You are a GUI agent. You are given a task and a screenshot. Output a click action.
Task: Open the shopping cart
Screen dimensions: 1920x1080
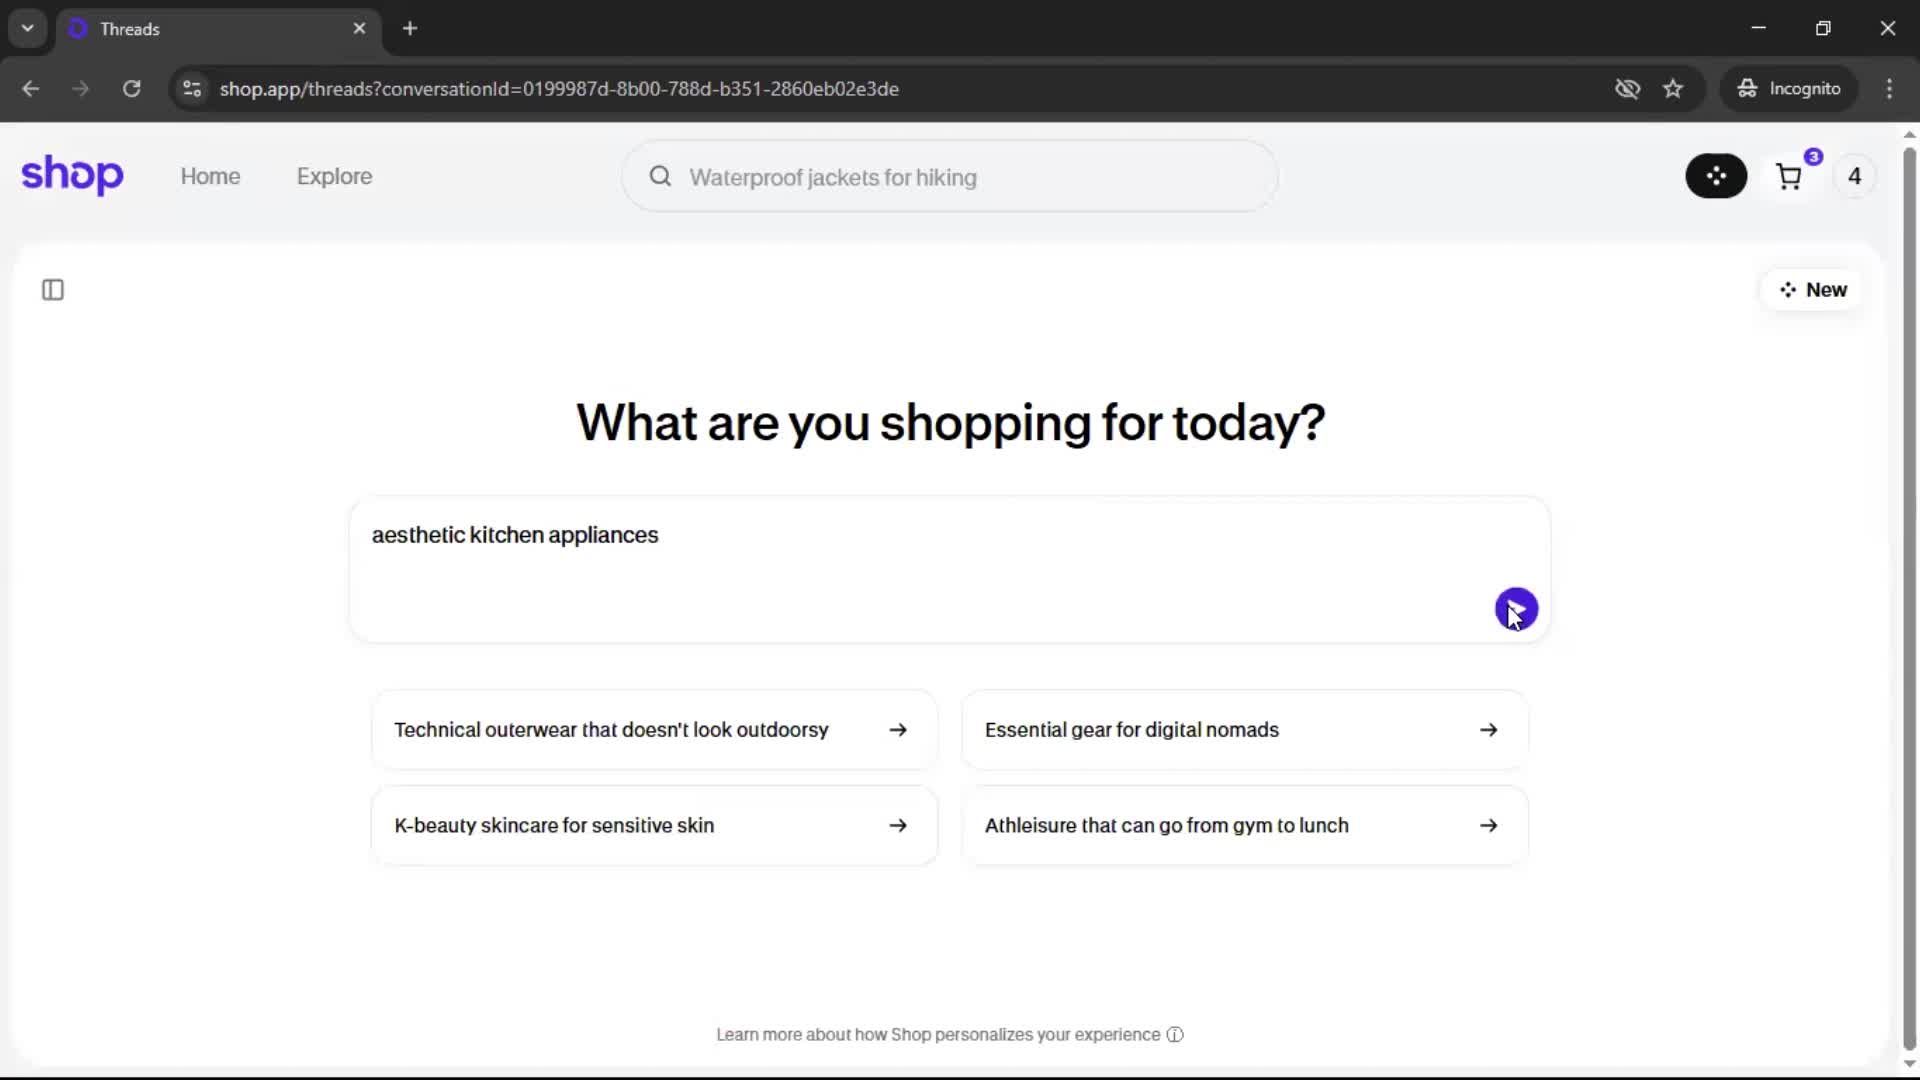(x=1789, y=177)
